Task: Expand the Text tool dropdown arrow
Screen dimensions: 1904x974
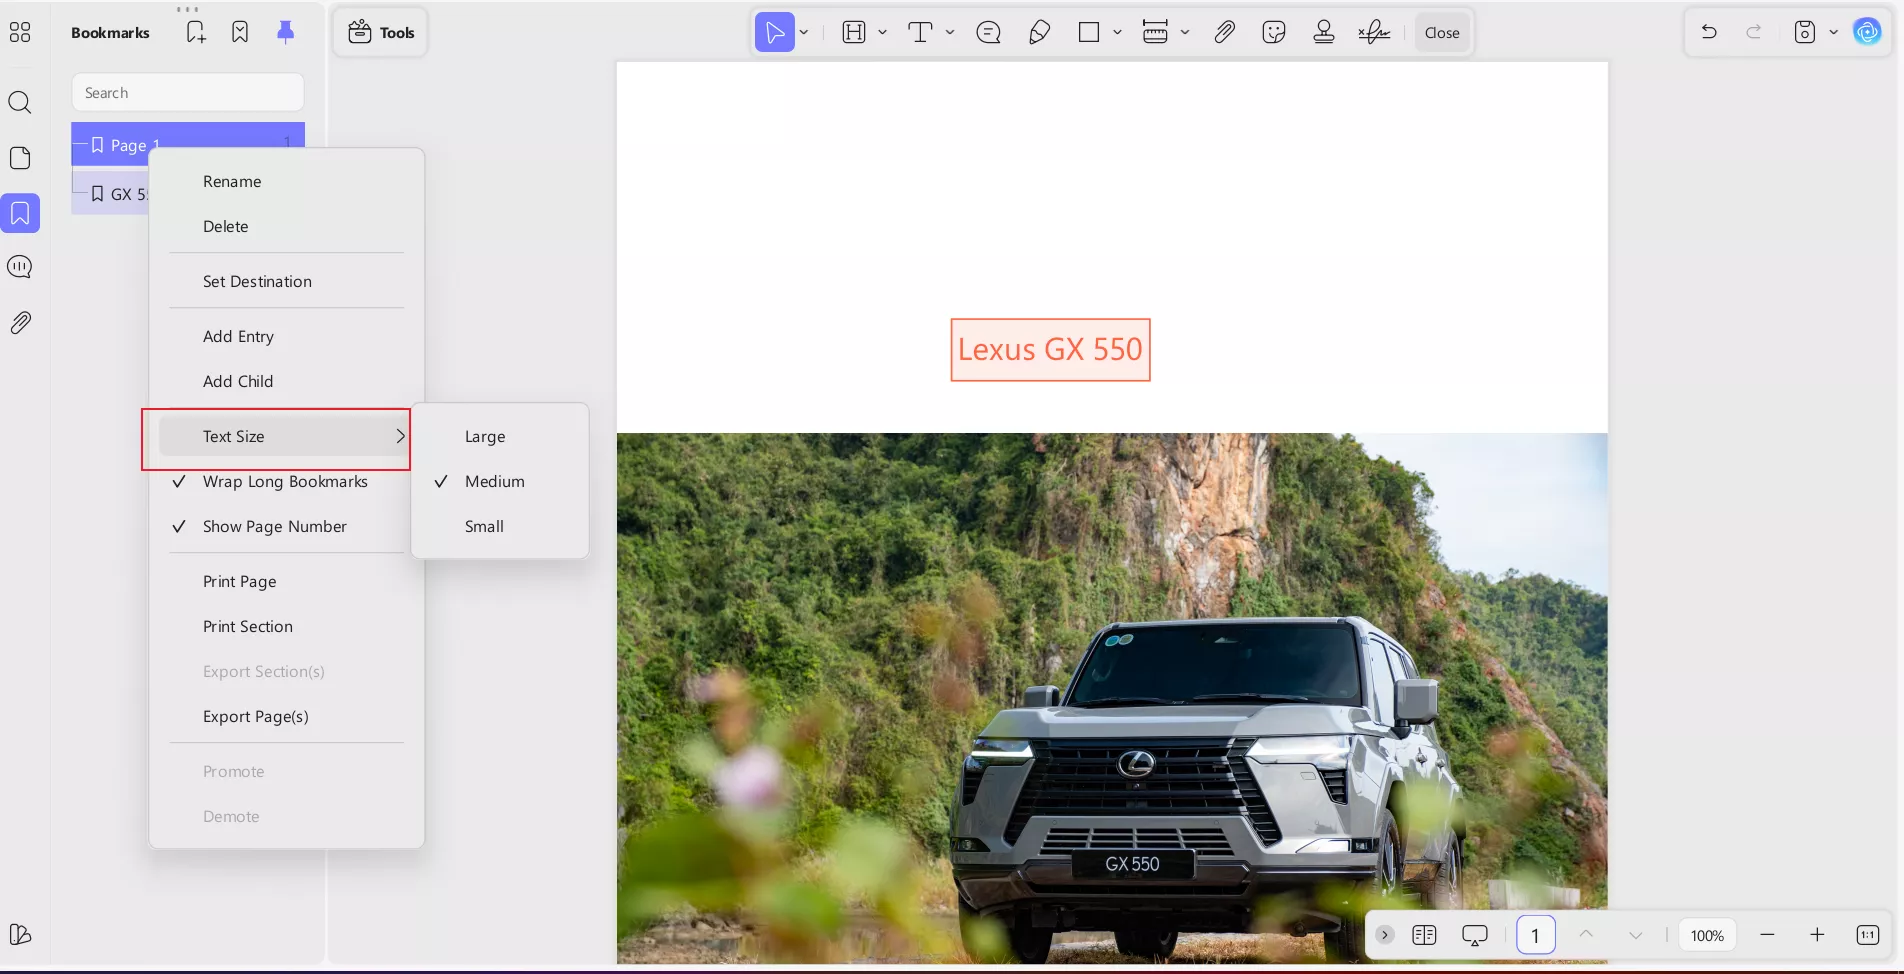Action: click(950, 32)
